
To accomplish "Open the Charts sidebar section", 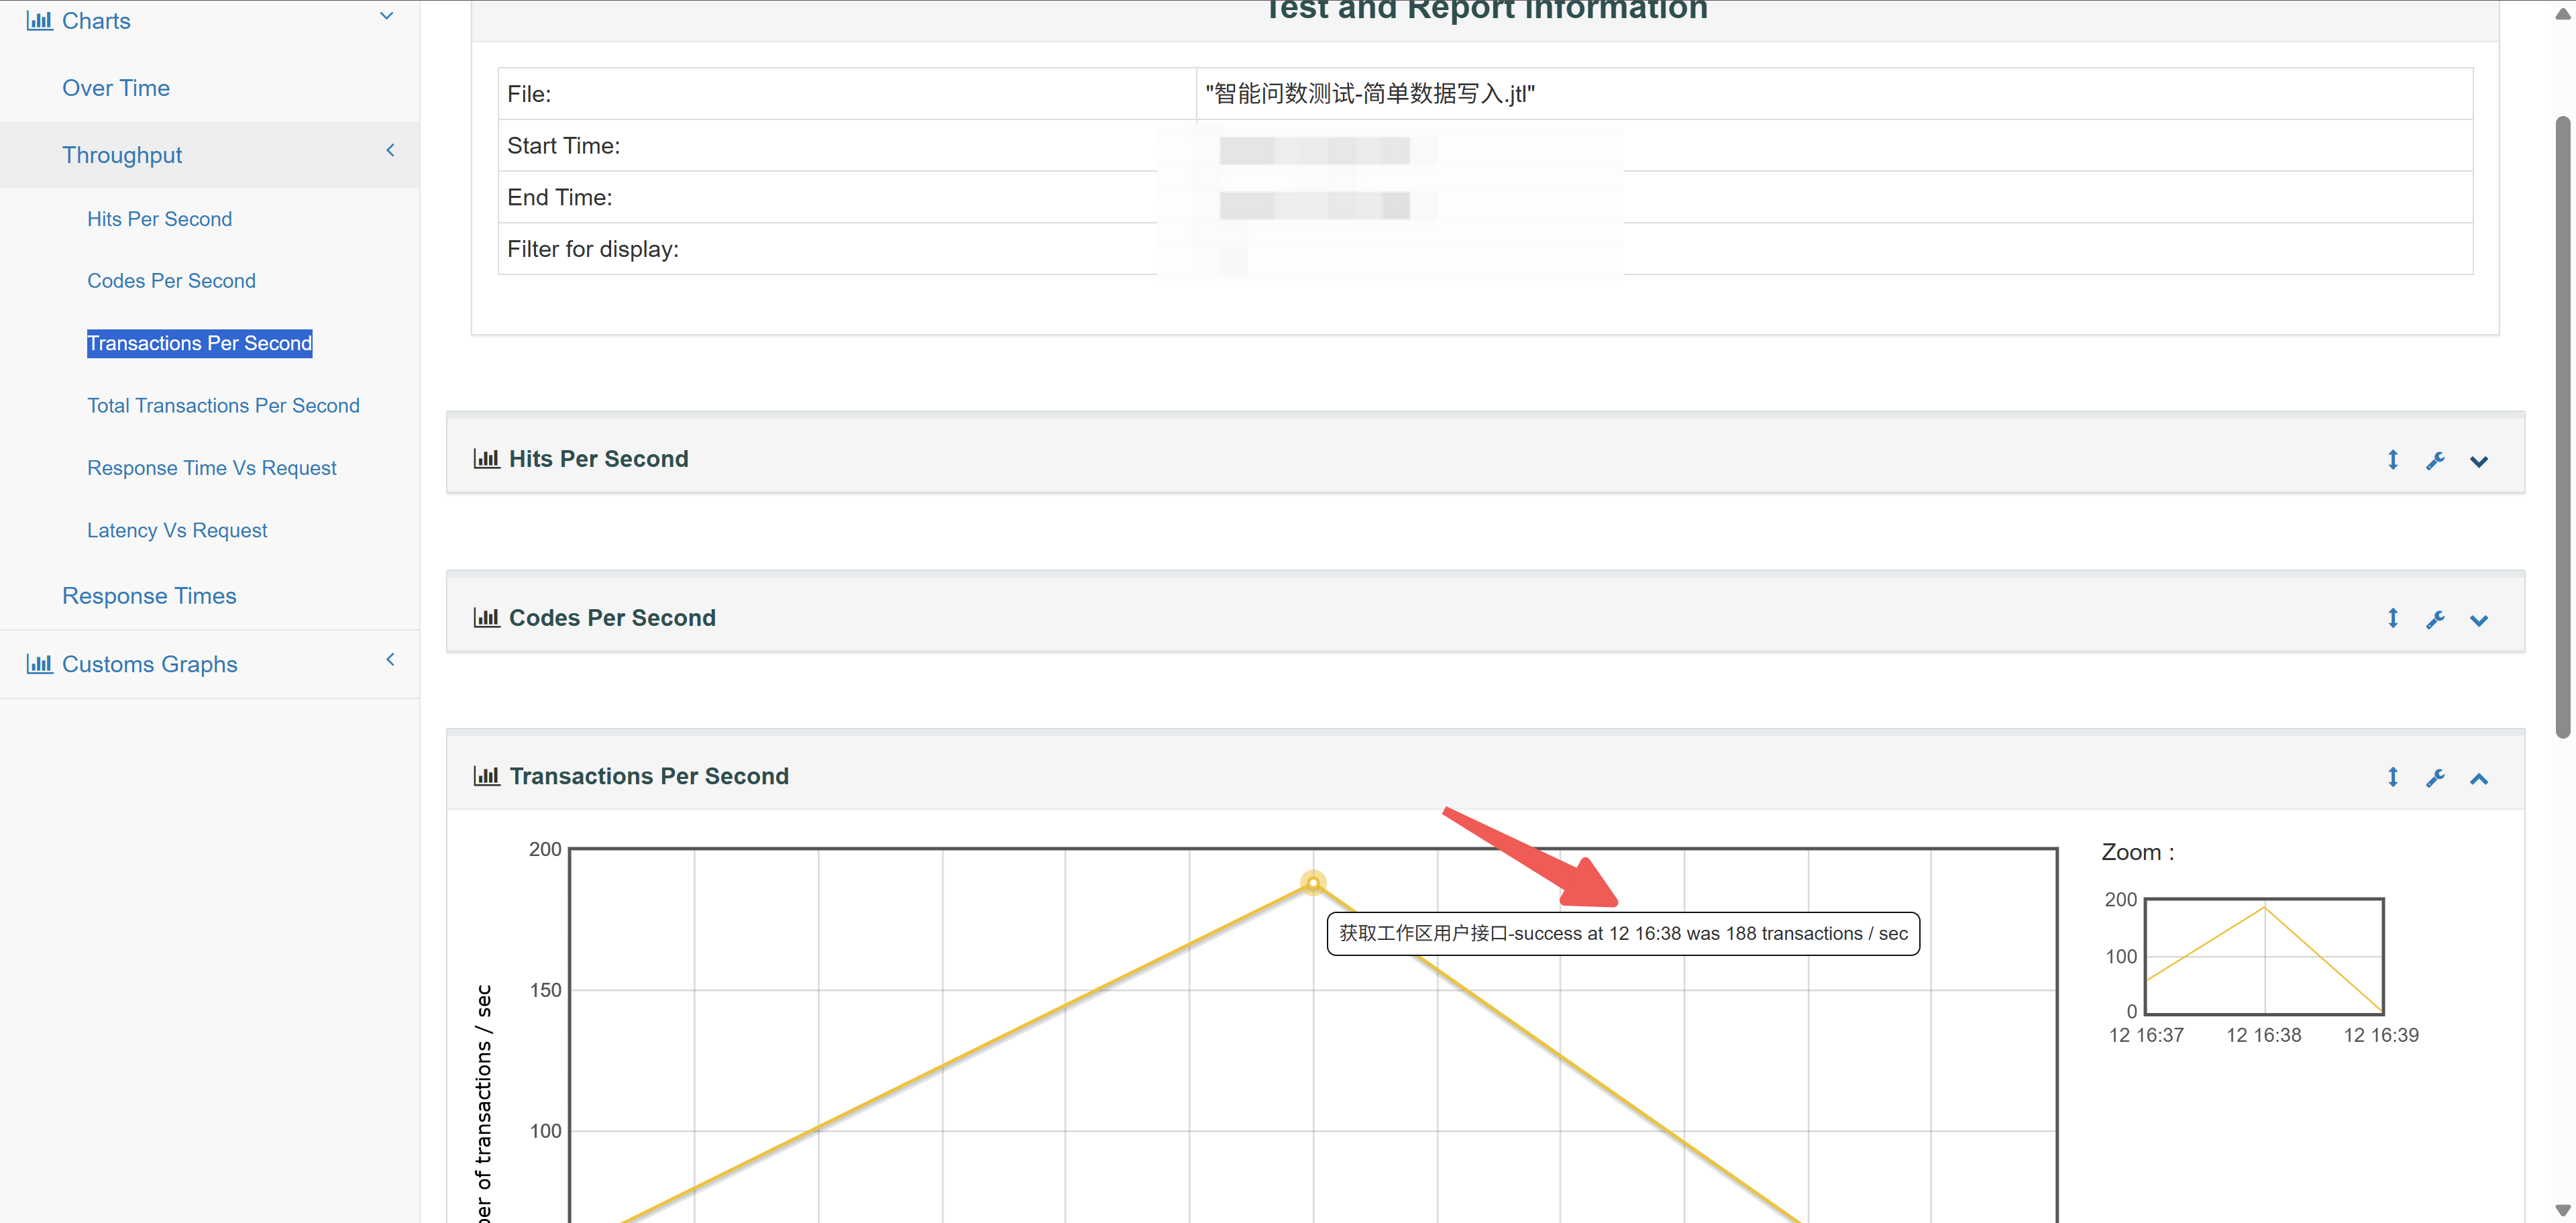I will [96, 21].
